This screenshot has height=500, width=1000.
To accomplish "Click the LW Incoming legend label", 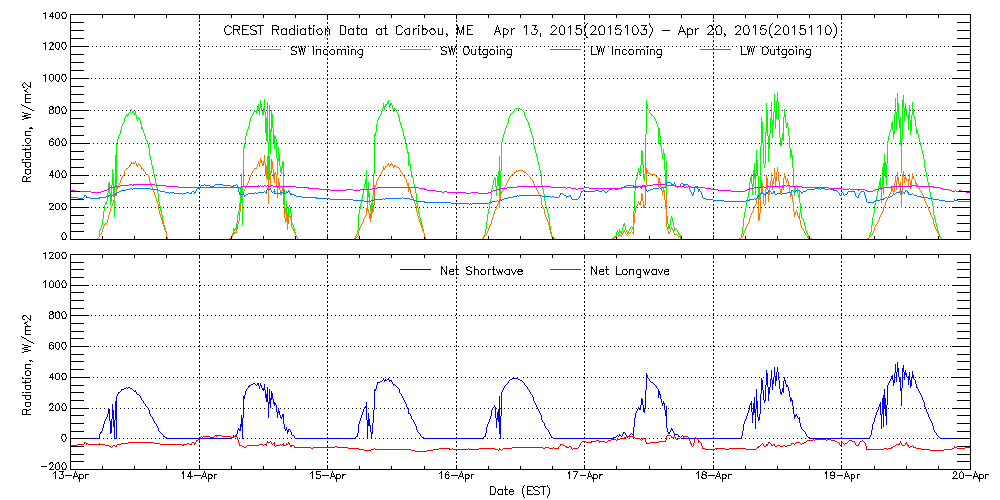I will (x=626, y=51).
